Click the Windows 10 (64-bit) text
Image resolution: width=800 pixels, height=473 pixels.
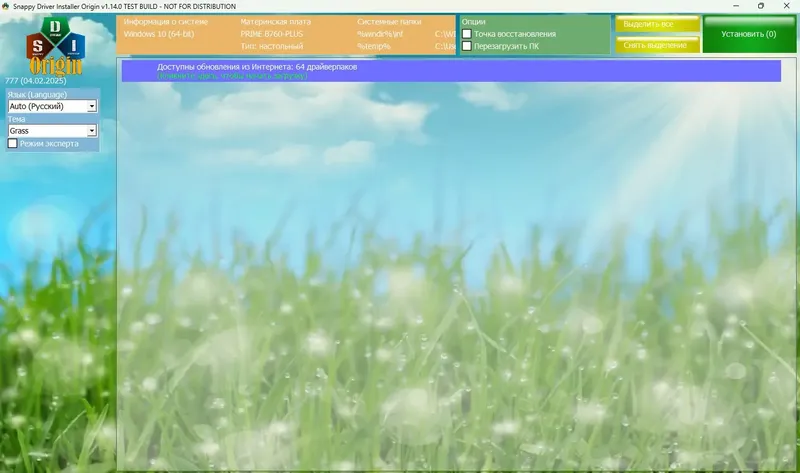click(159, 34)
